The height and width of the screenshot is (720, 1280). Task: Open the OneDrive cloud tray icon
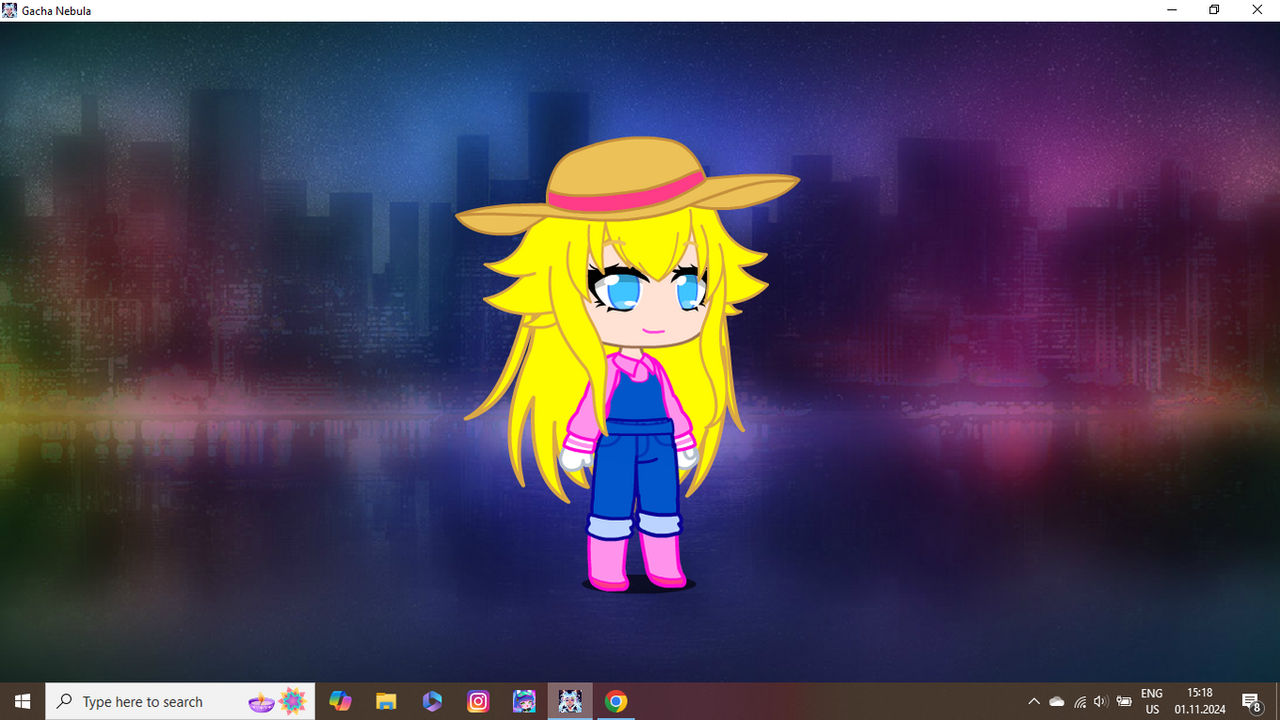pos(1057,702)
